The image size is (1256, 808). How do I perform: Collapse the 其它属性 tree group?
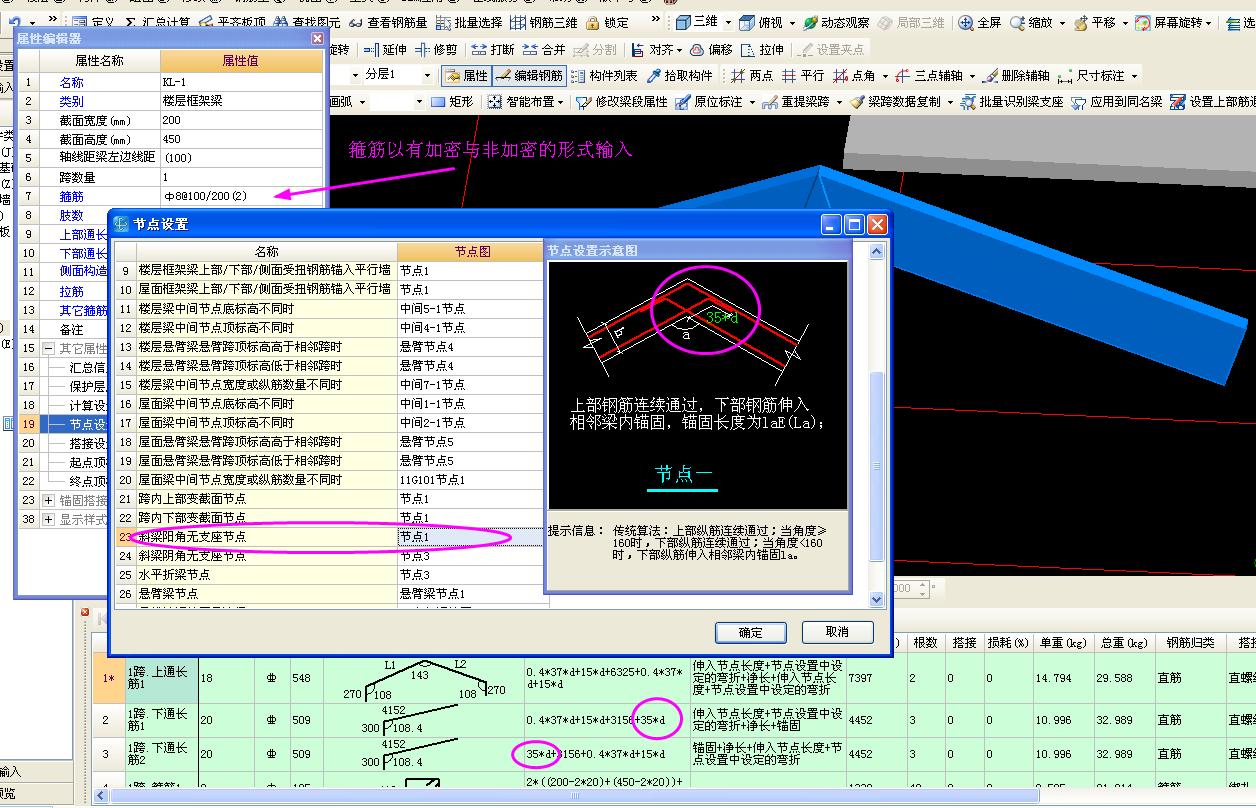[x=48, y=348]
